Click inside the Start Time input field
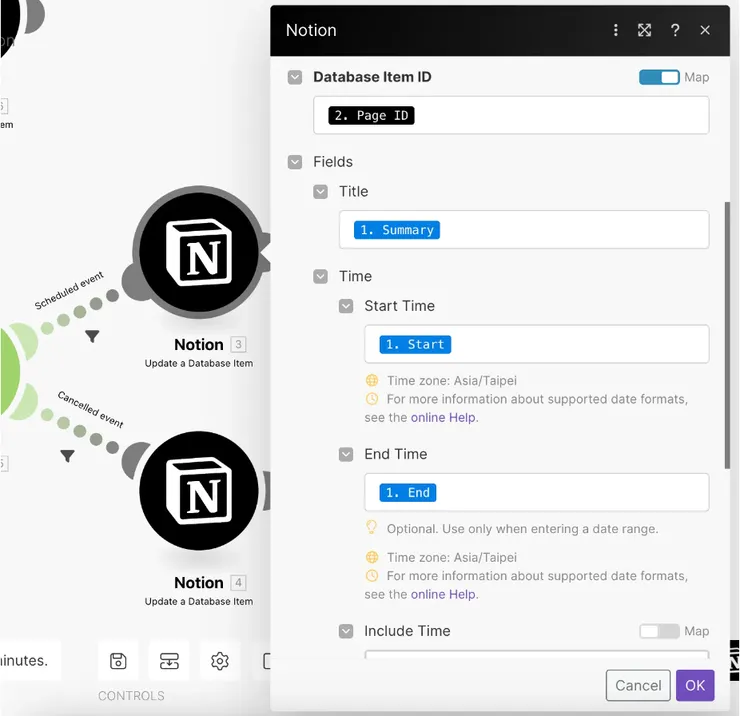This screenshot has height=716, width=740. click(x=537, y=344)
